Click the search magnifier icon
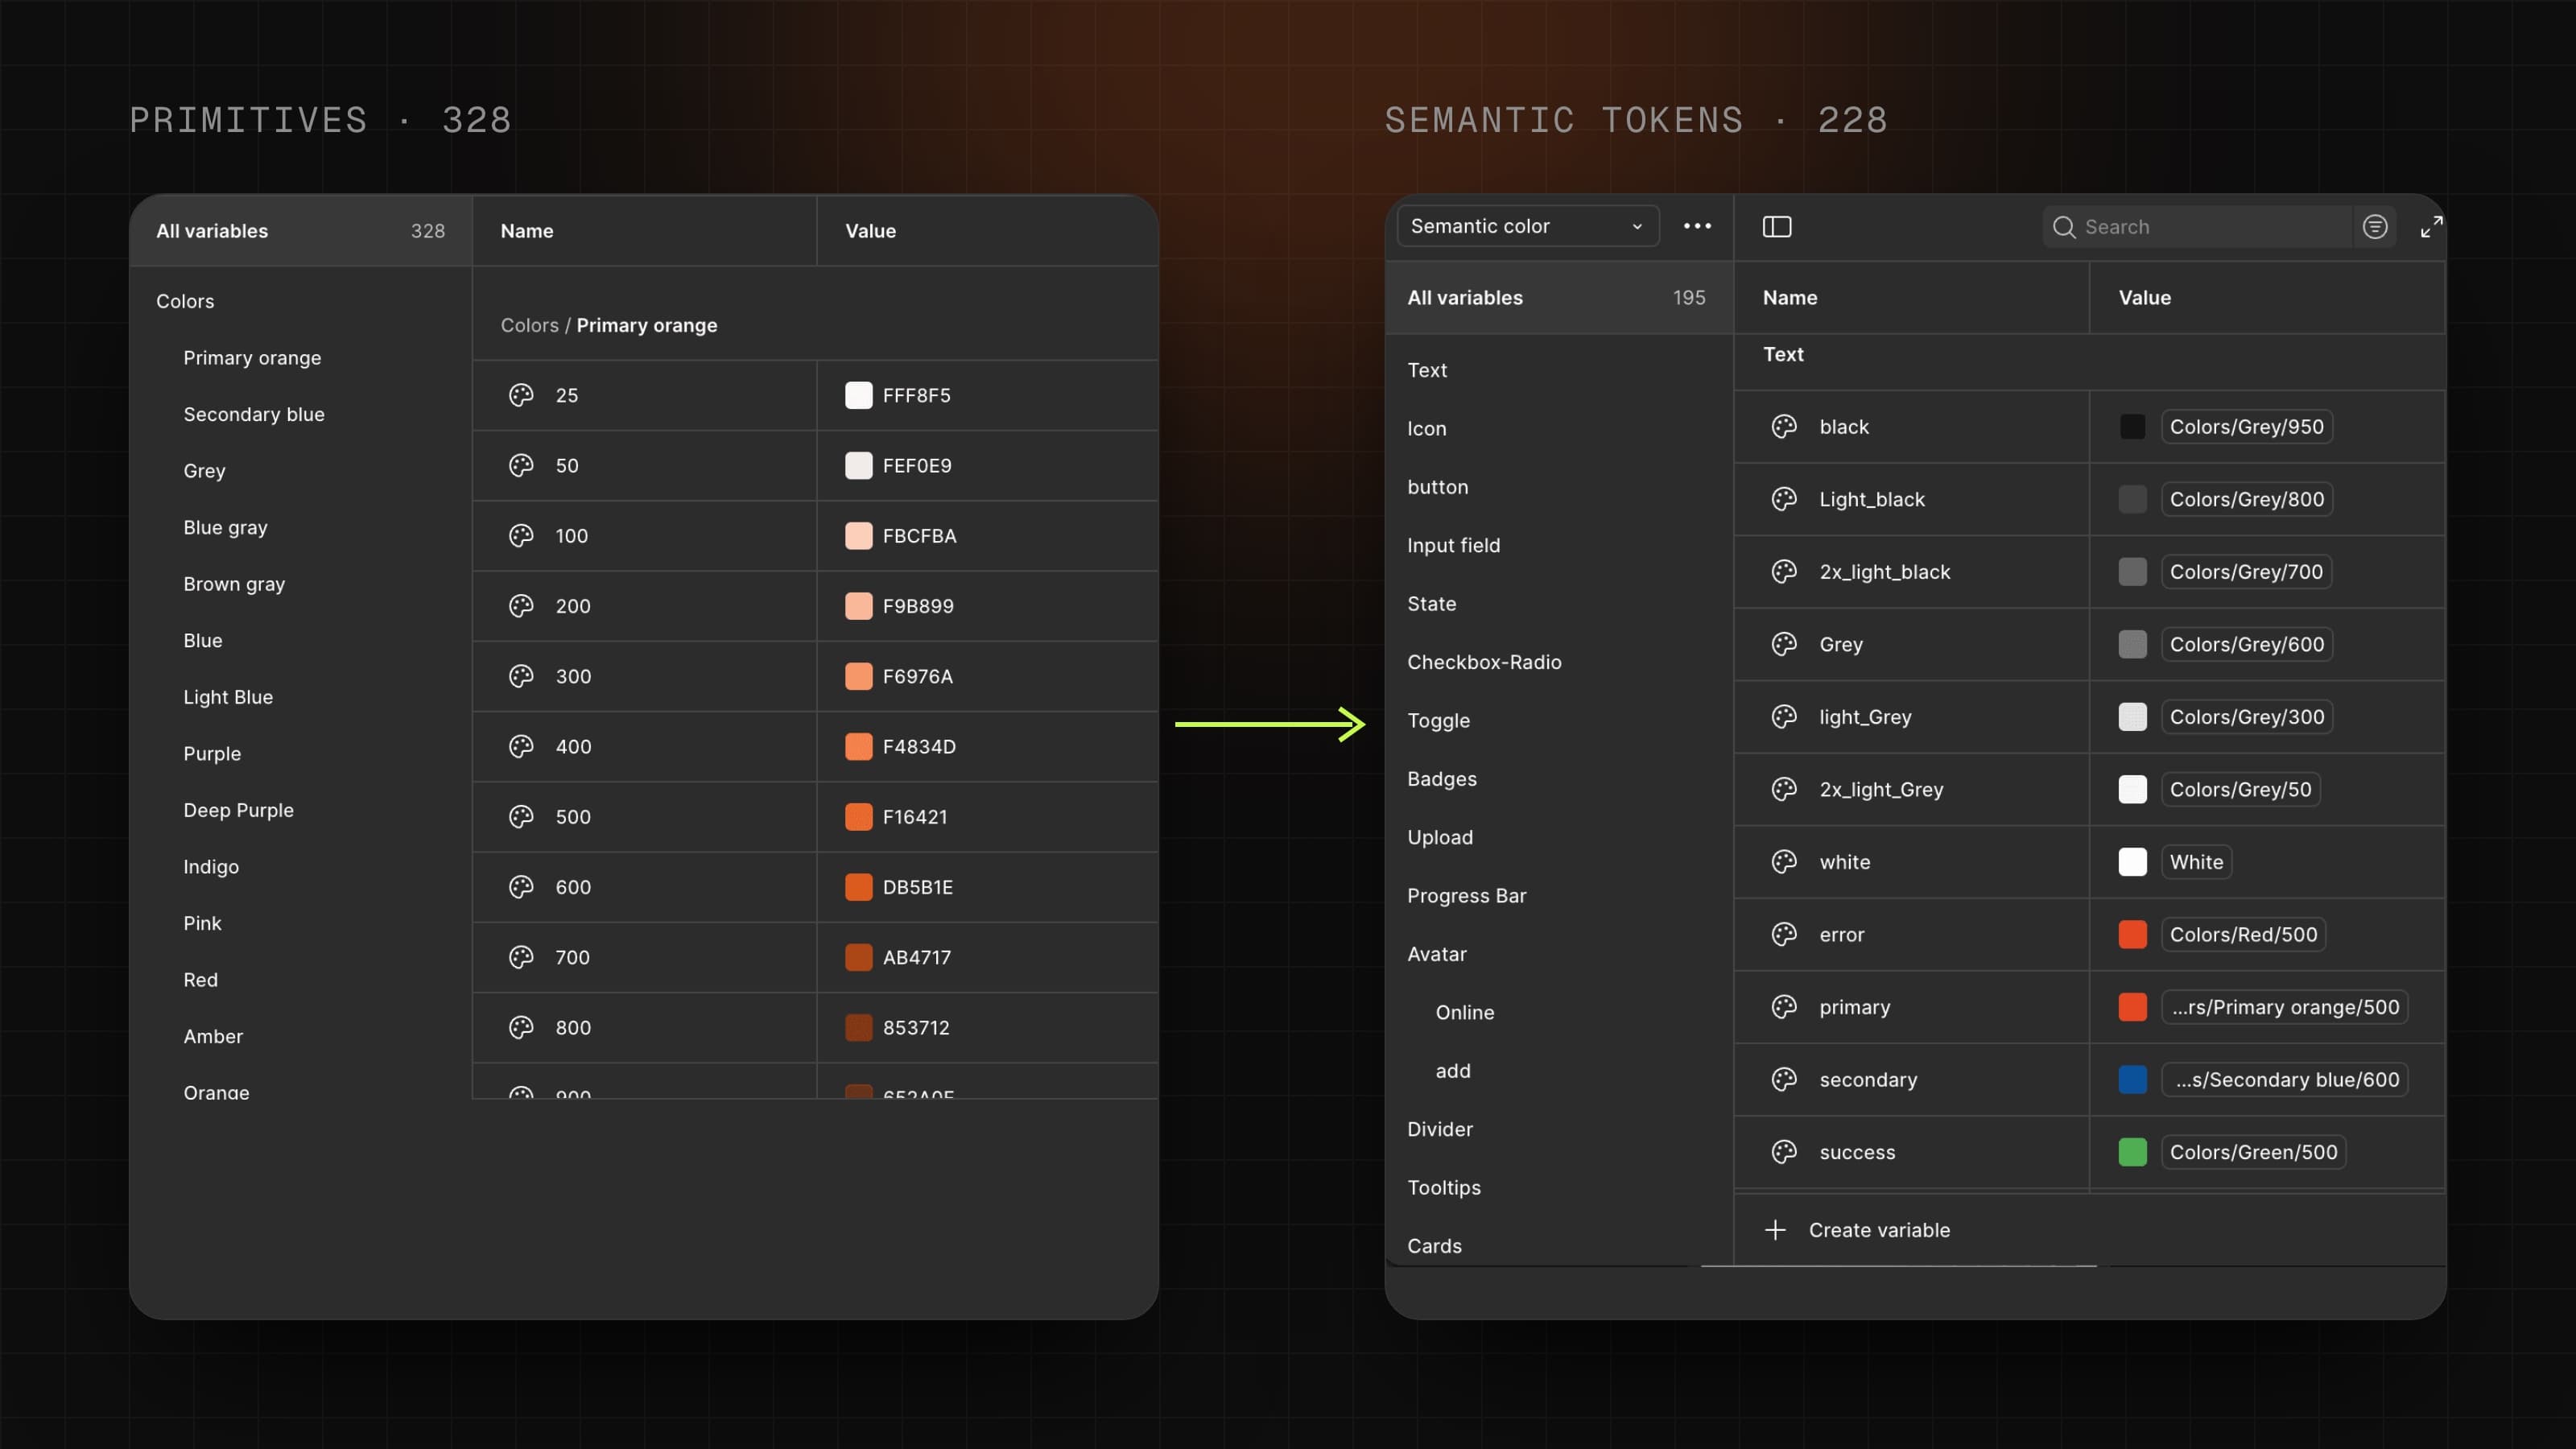Image resolution: width=2576 pixels, height=1449 pixels. click(x=2064, y=227)
